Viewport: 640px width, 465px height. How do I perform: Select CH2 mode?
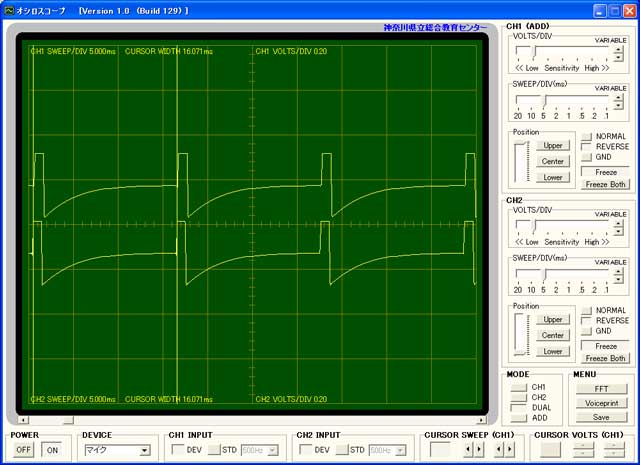[519, 397]
